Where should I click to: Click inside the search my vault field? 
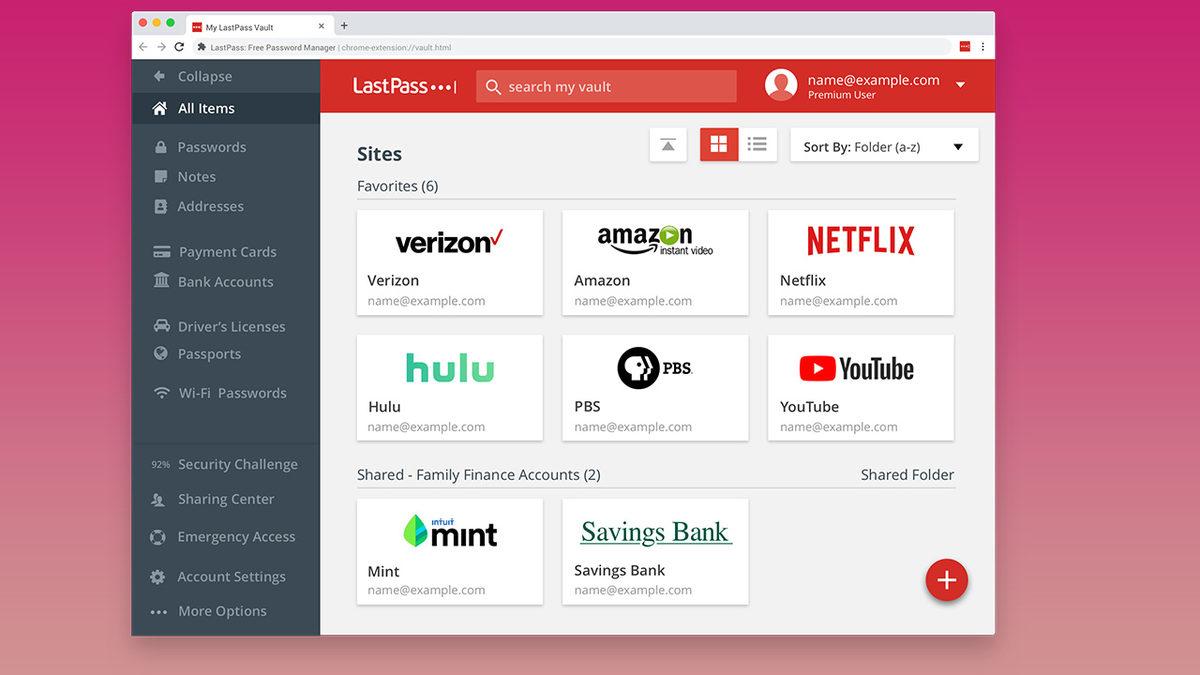click(x=605, y=86)
